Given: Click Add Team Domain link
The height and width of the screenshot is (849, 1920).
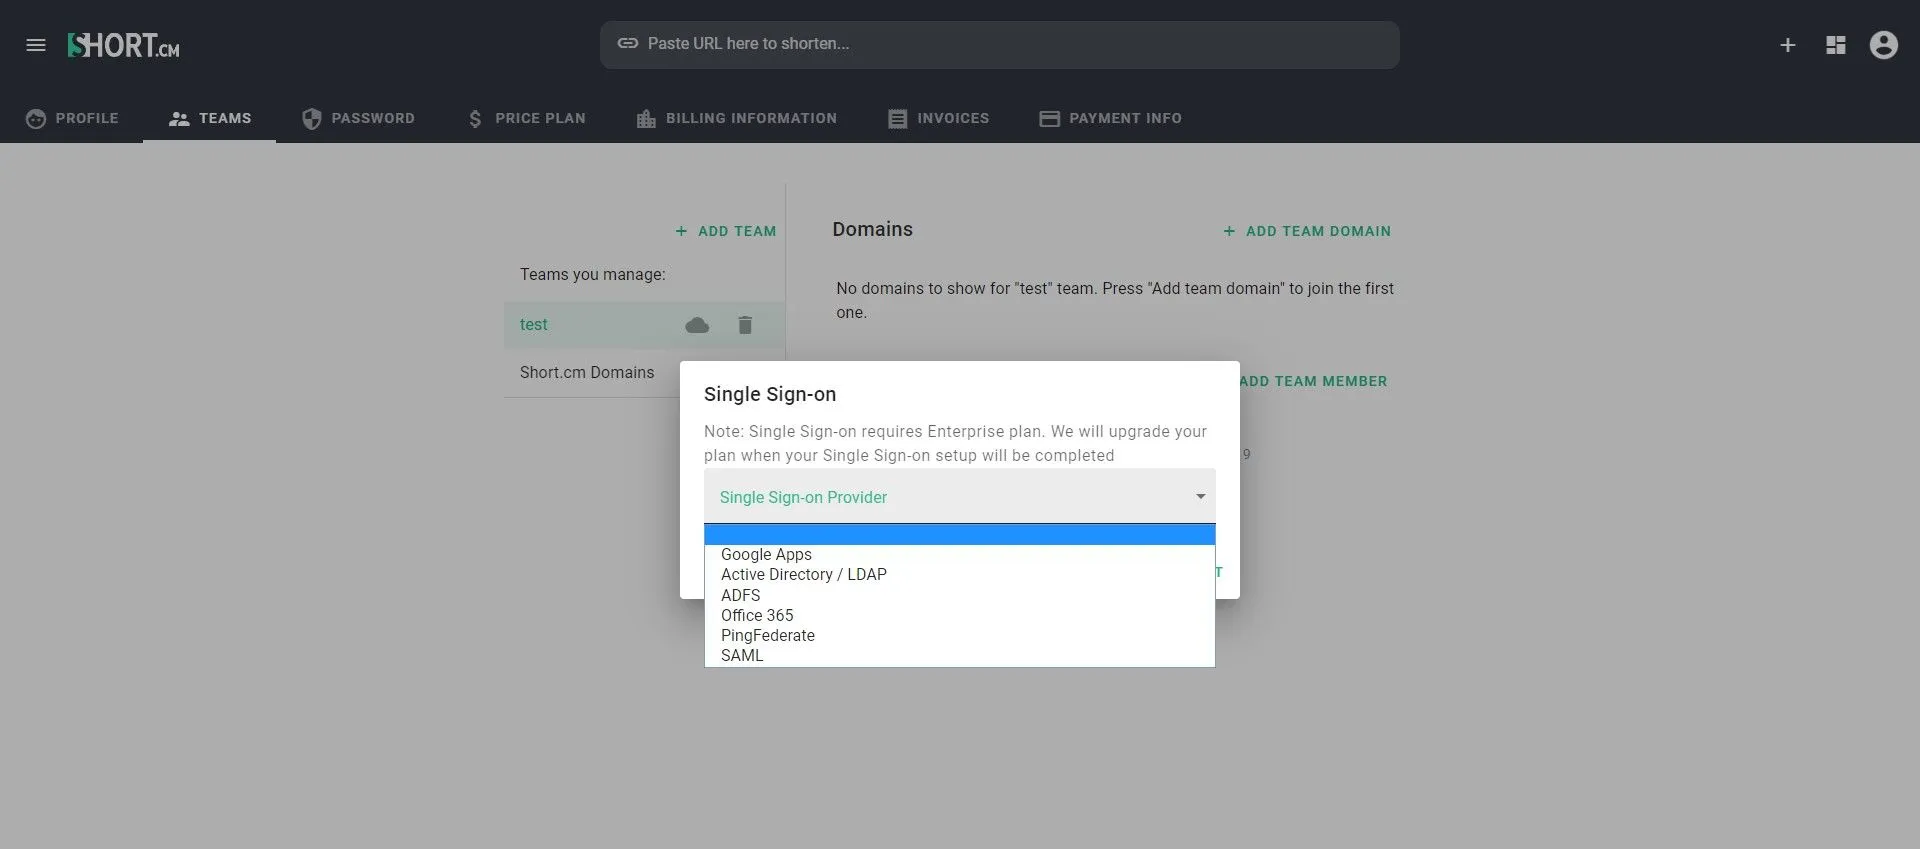Looking at the screenshot, I should point(1307,231).
